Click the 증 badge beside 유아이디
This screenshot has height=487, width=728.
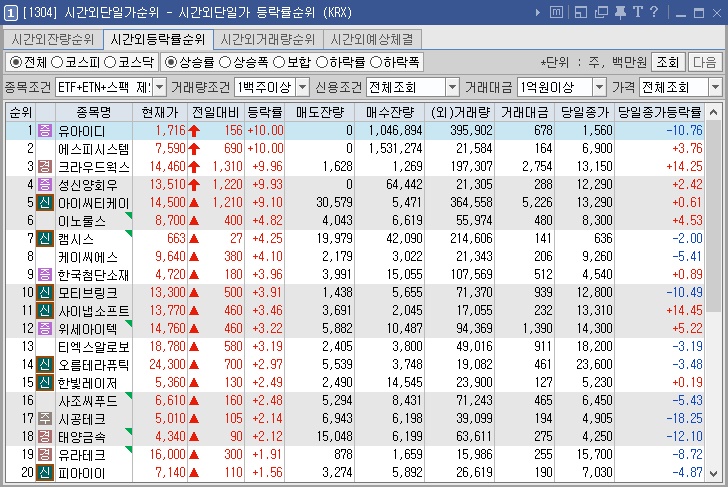click(x=45, y=130)
